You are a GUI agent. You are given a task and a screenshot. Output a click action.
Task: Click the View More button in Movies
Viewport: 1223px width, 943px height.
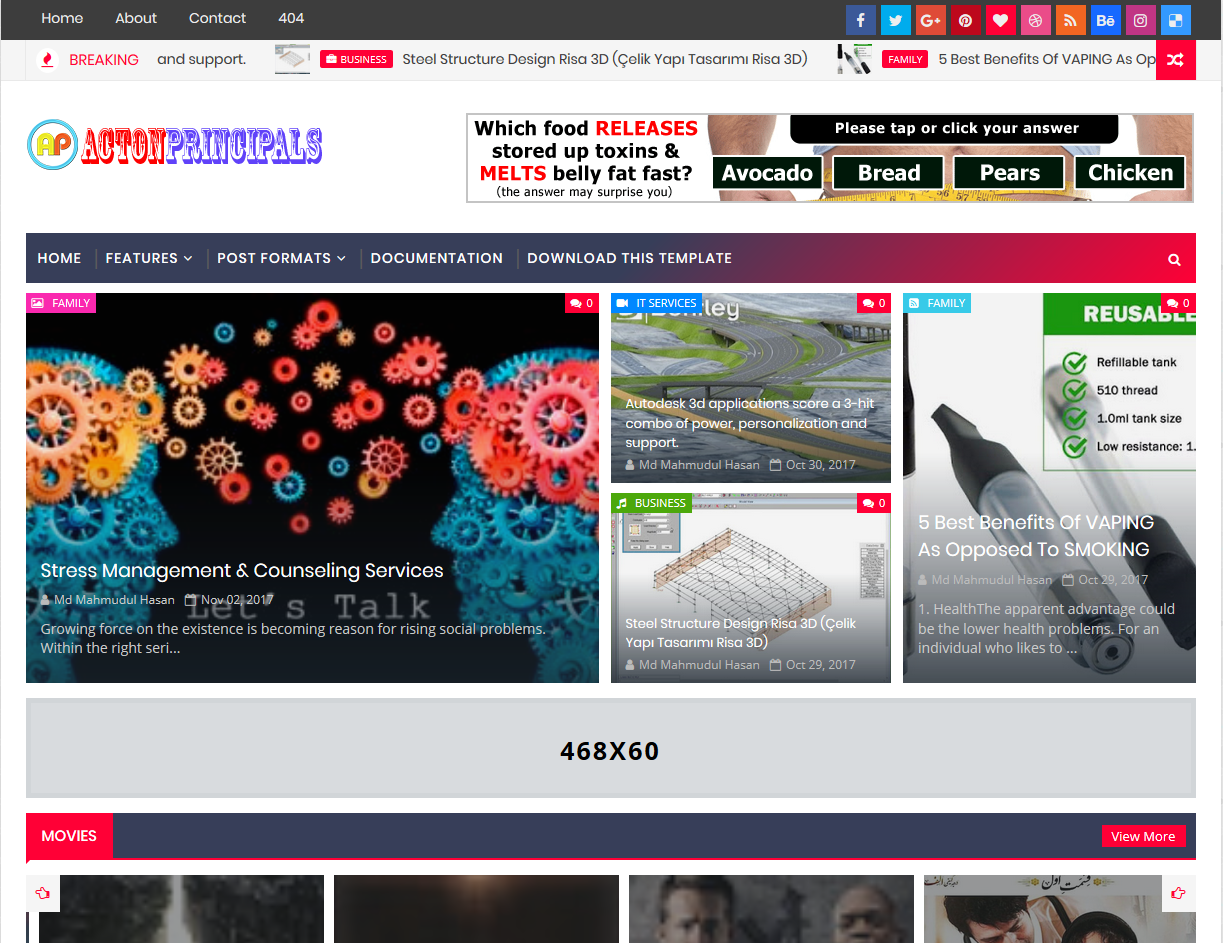[1143, 836]
